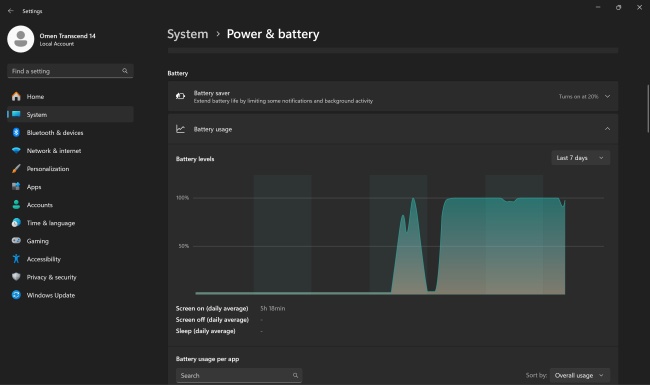Click the user profile avatar

pyautogui.click(x=20, y=39)
